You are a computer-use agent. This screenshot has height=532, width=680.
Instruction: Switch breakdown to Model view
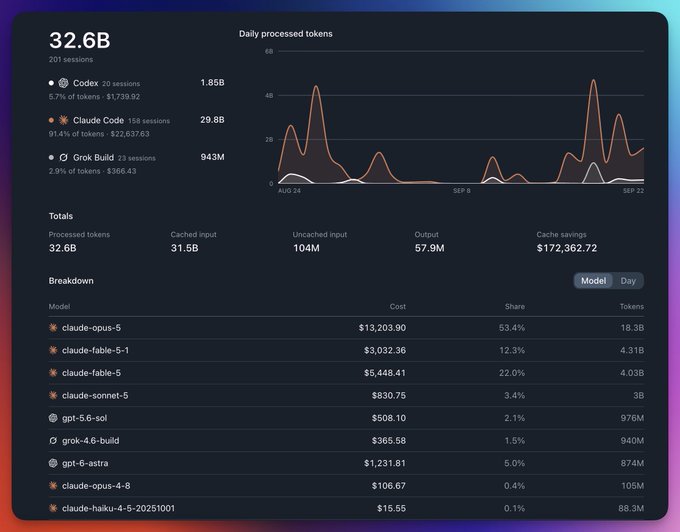[593, 281]
